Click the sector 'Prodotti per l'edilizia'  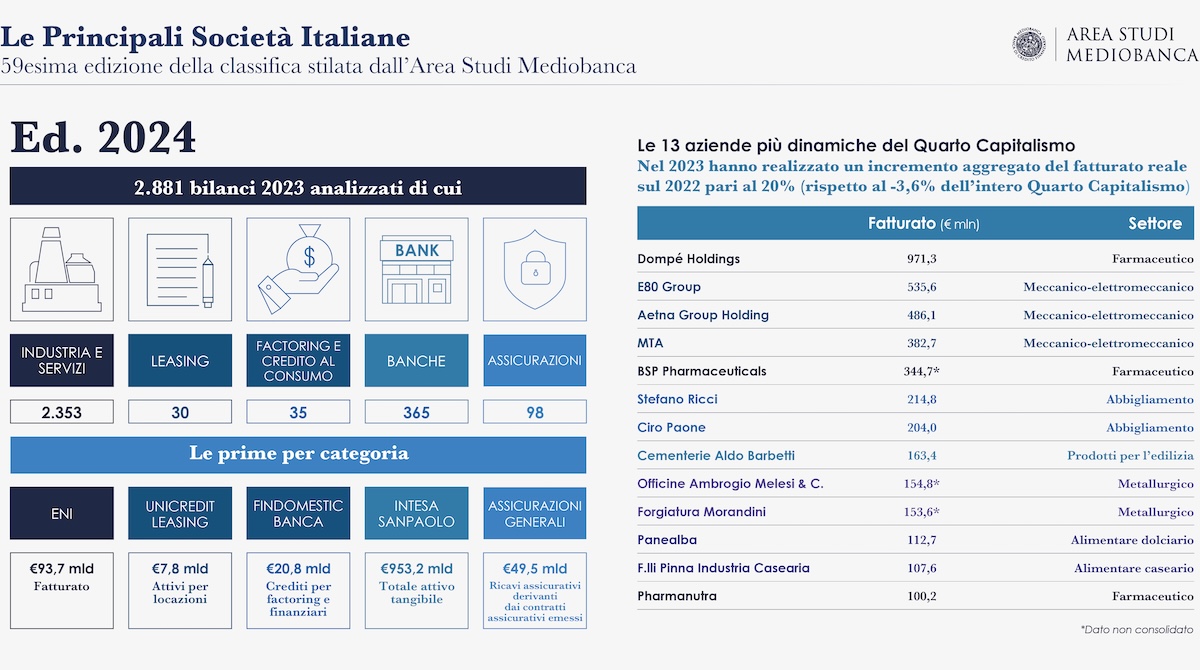(1130, 456)
